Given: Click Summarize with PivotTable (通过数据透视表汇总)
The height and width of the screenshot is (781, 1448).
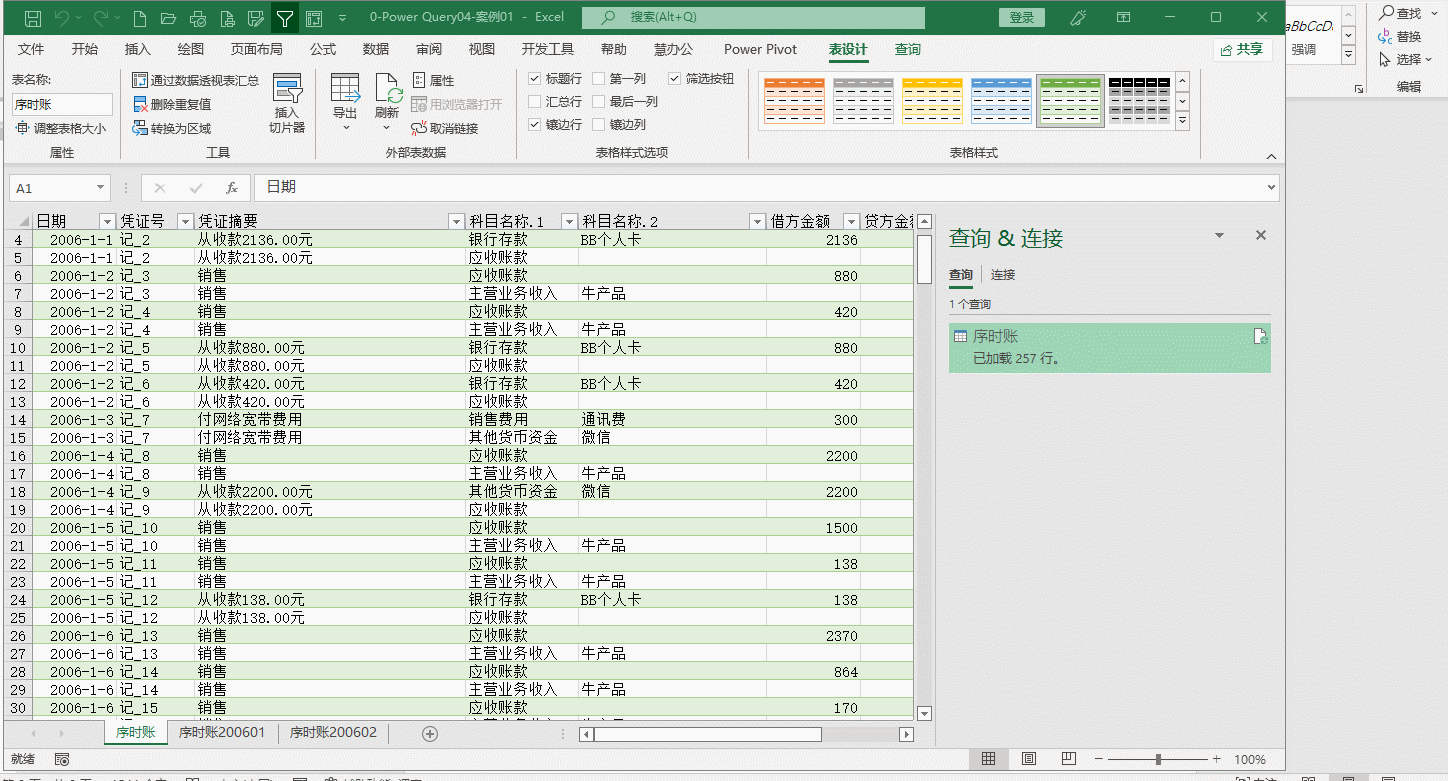Looking at the screenshot, I should coord(196,80).
